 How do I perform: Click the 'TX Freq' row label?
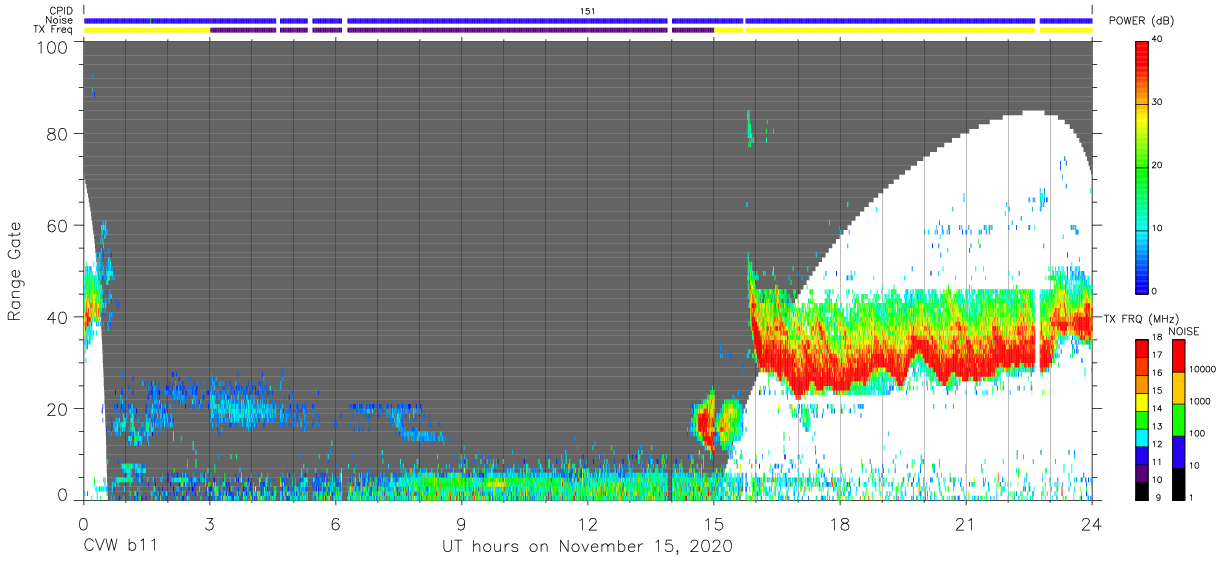54,30
